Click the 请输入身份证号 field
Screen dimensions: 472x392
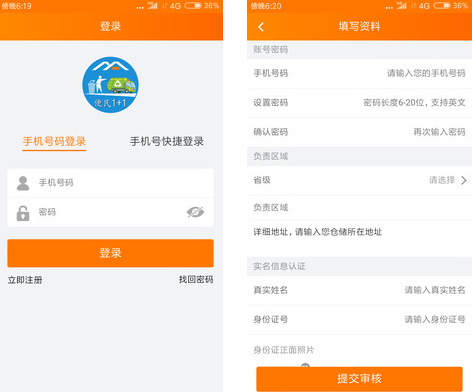pos(359,319)
